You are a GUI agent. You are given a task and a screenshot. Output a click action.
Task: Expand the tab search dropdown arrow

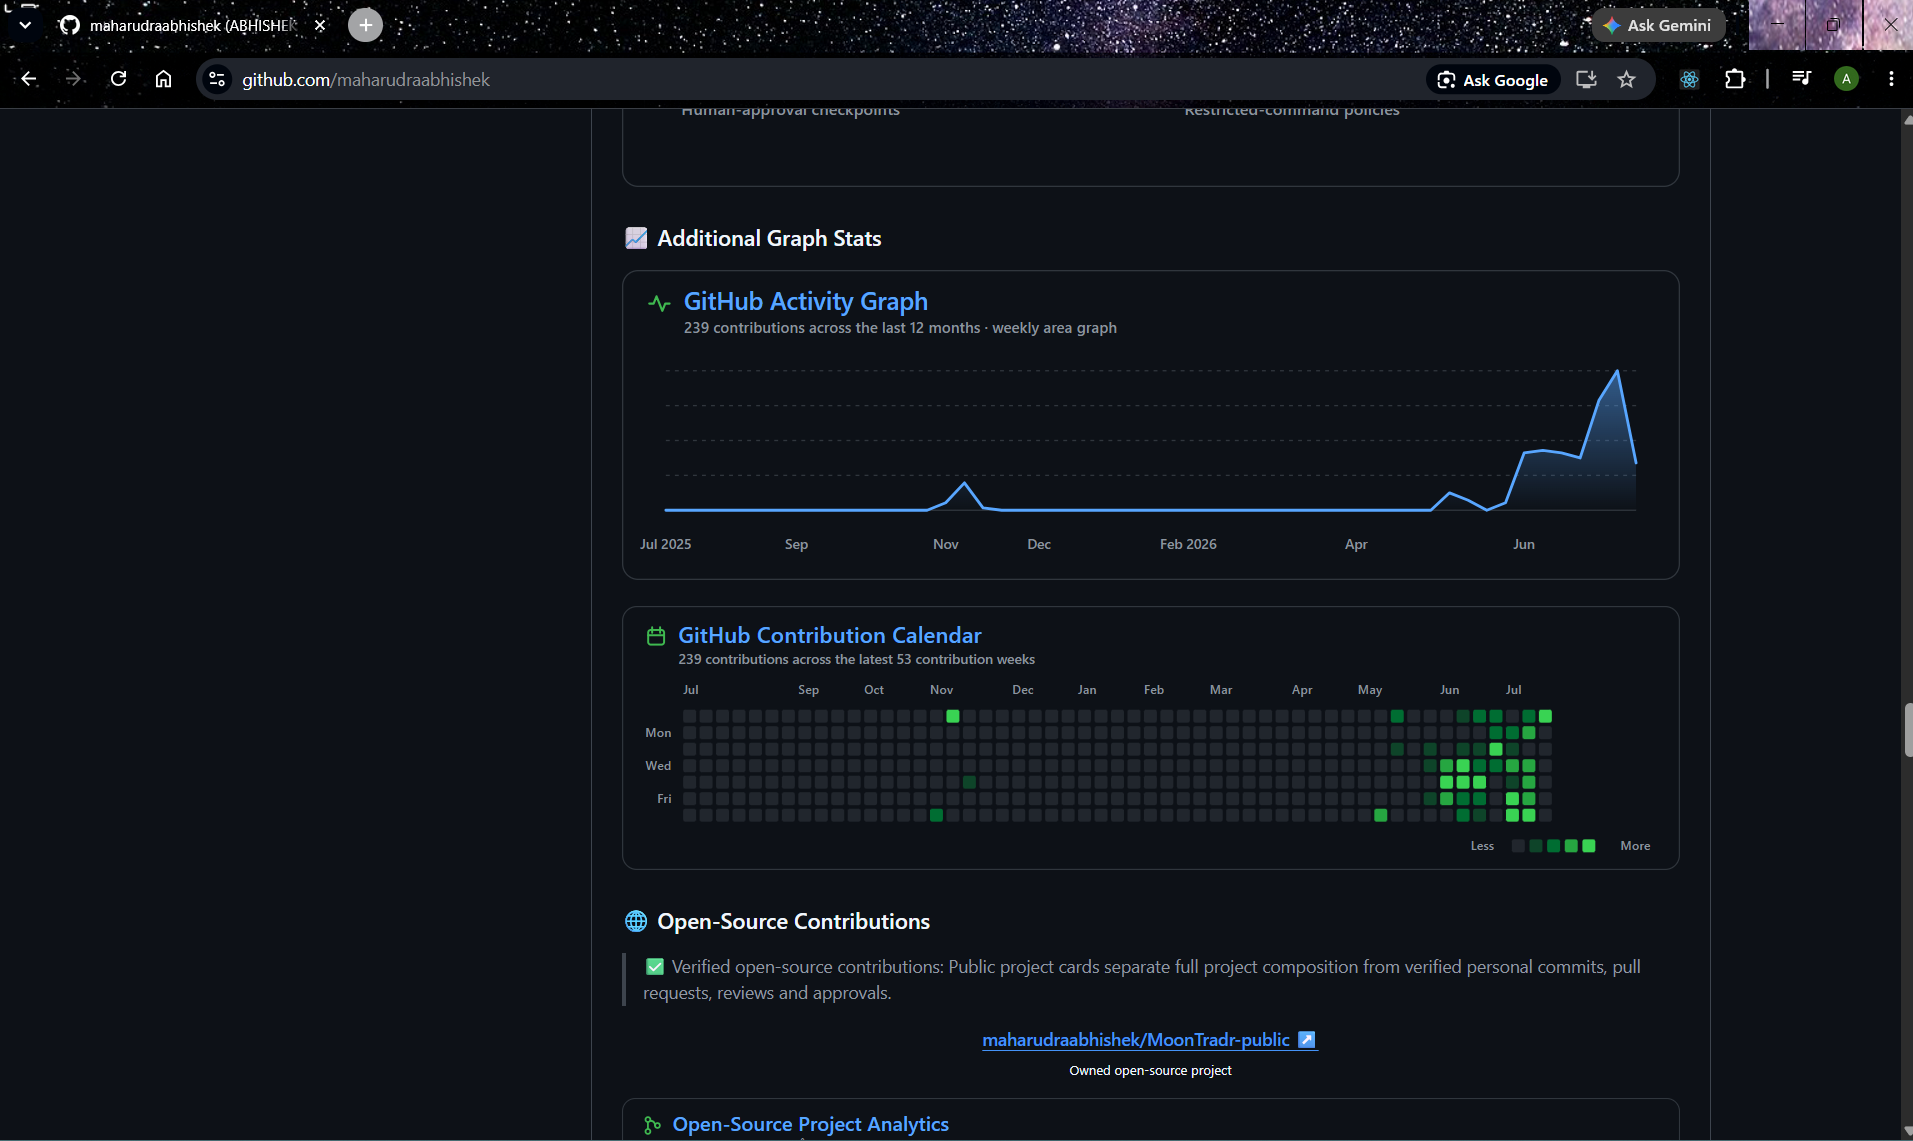(25, 25)
